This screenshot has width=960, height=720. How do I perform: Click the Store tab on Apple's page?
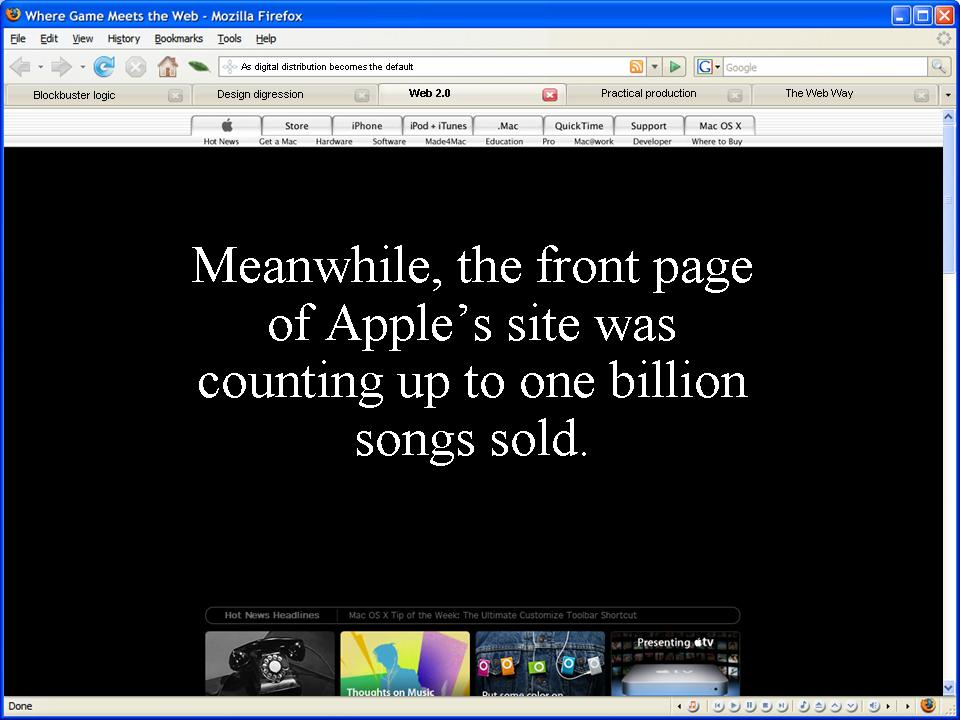coord(296,126)
